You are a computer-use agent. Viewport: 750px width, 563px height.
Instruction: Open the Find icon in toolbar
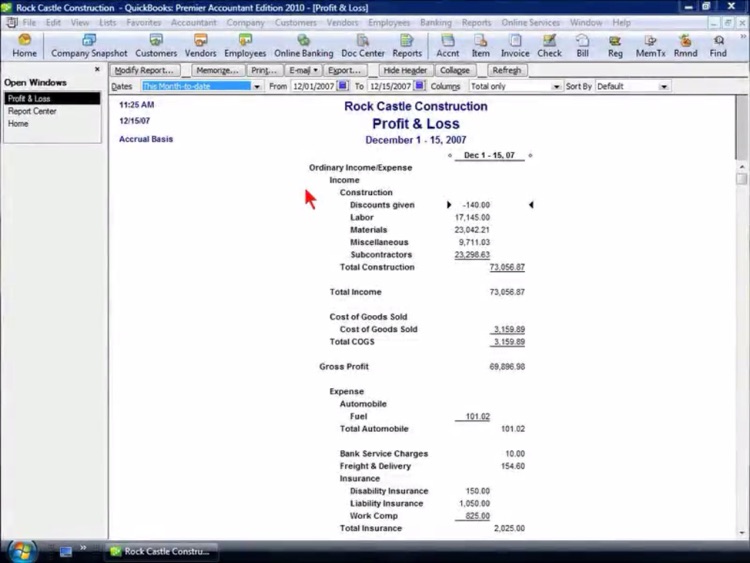tap(718, 46)
